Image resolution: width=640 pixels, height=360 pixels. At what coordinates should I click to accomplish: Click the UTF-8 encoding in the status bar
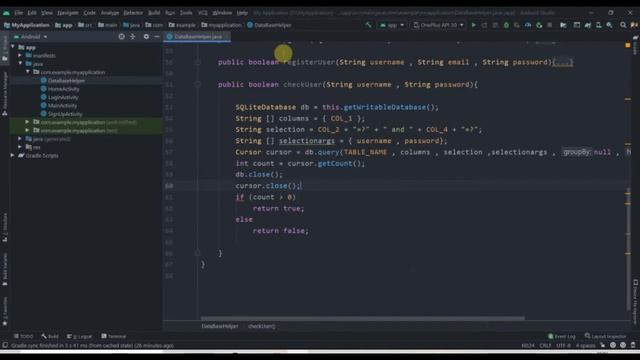(563, 345)
